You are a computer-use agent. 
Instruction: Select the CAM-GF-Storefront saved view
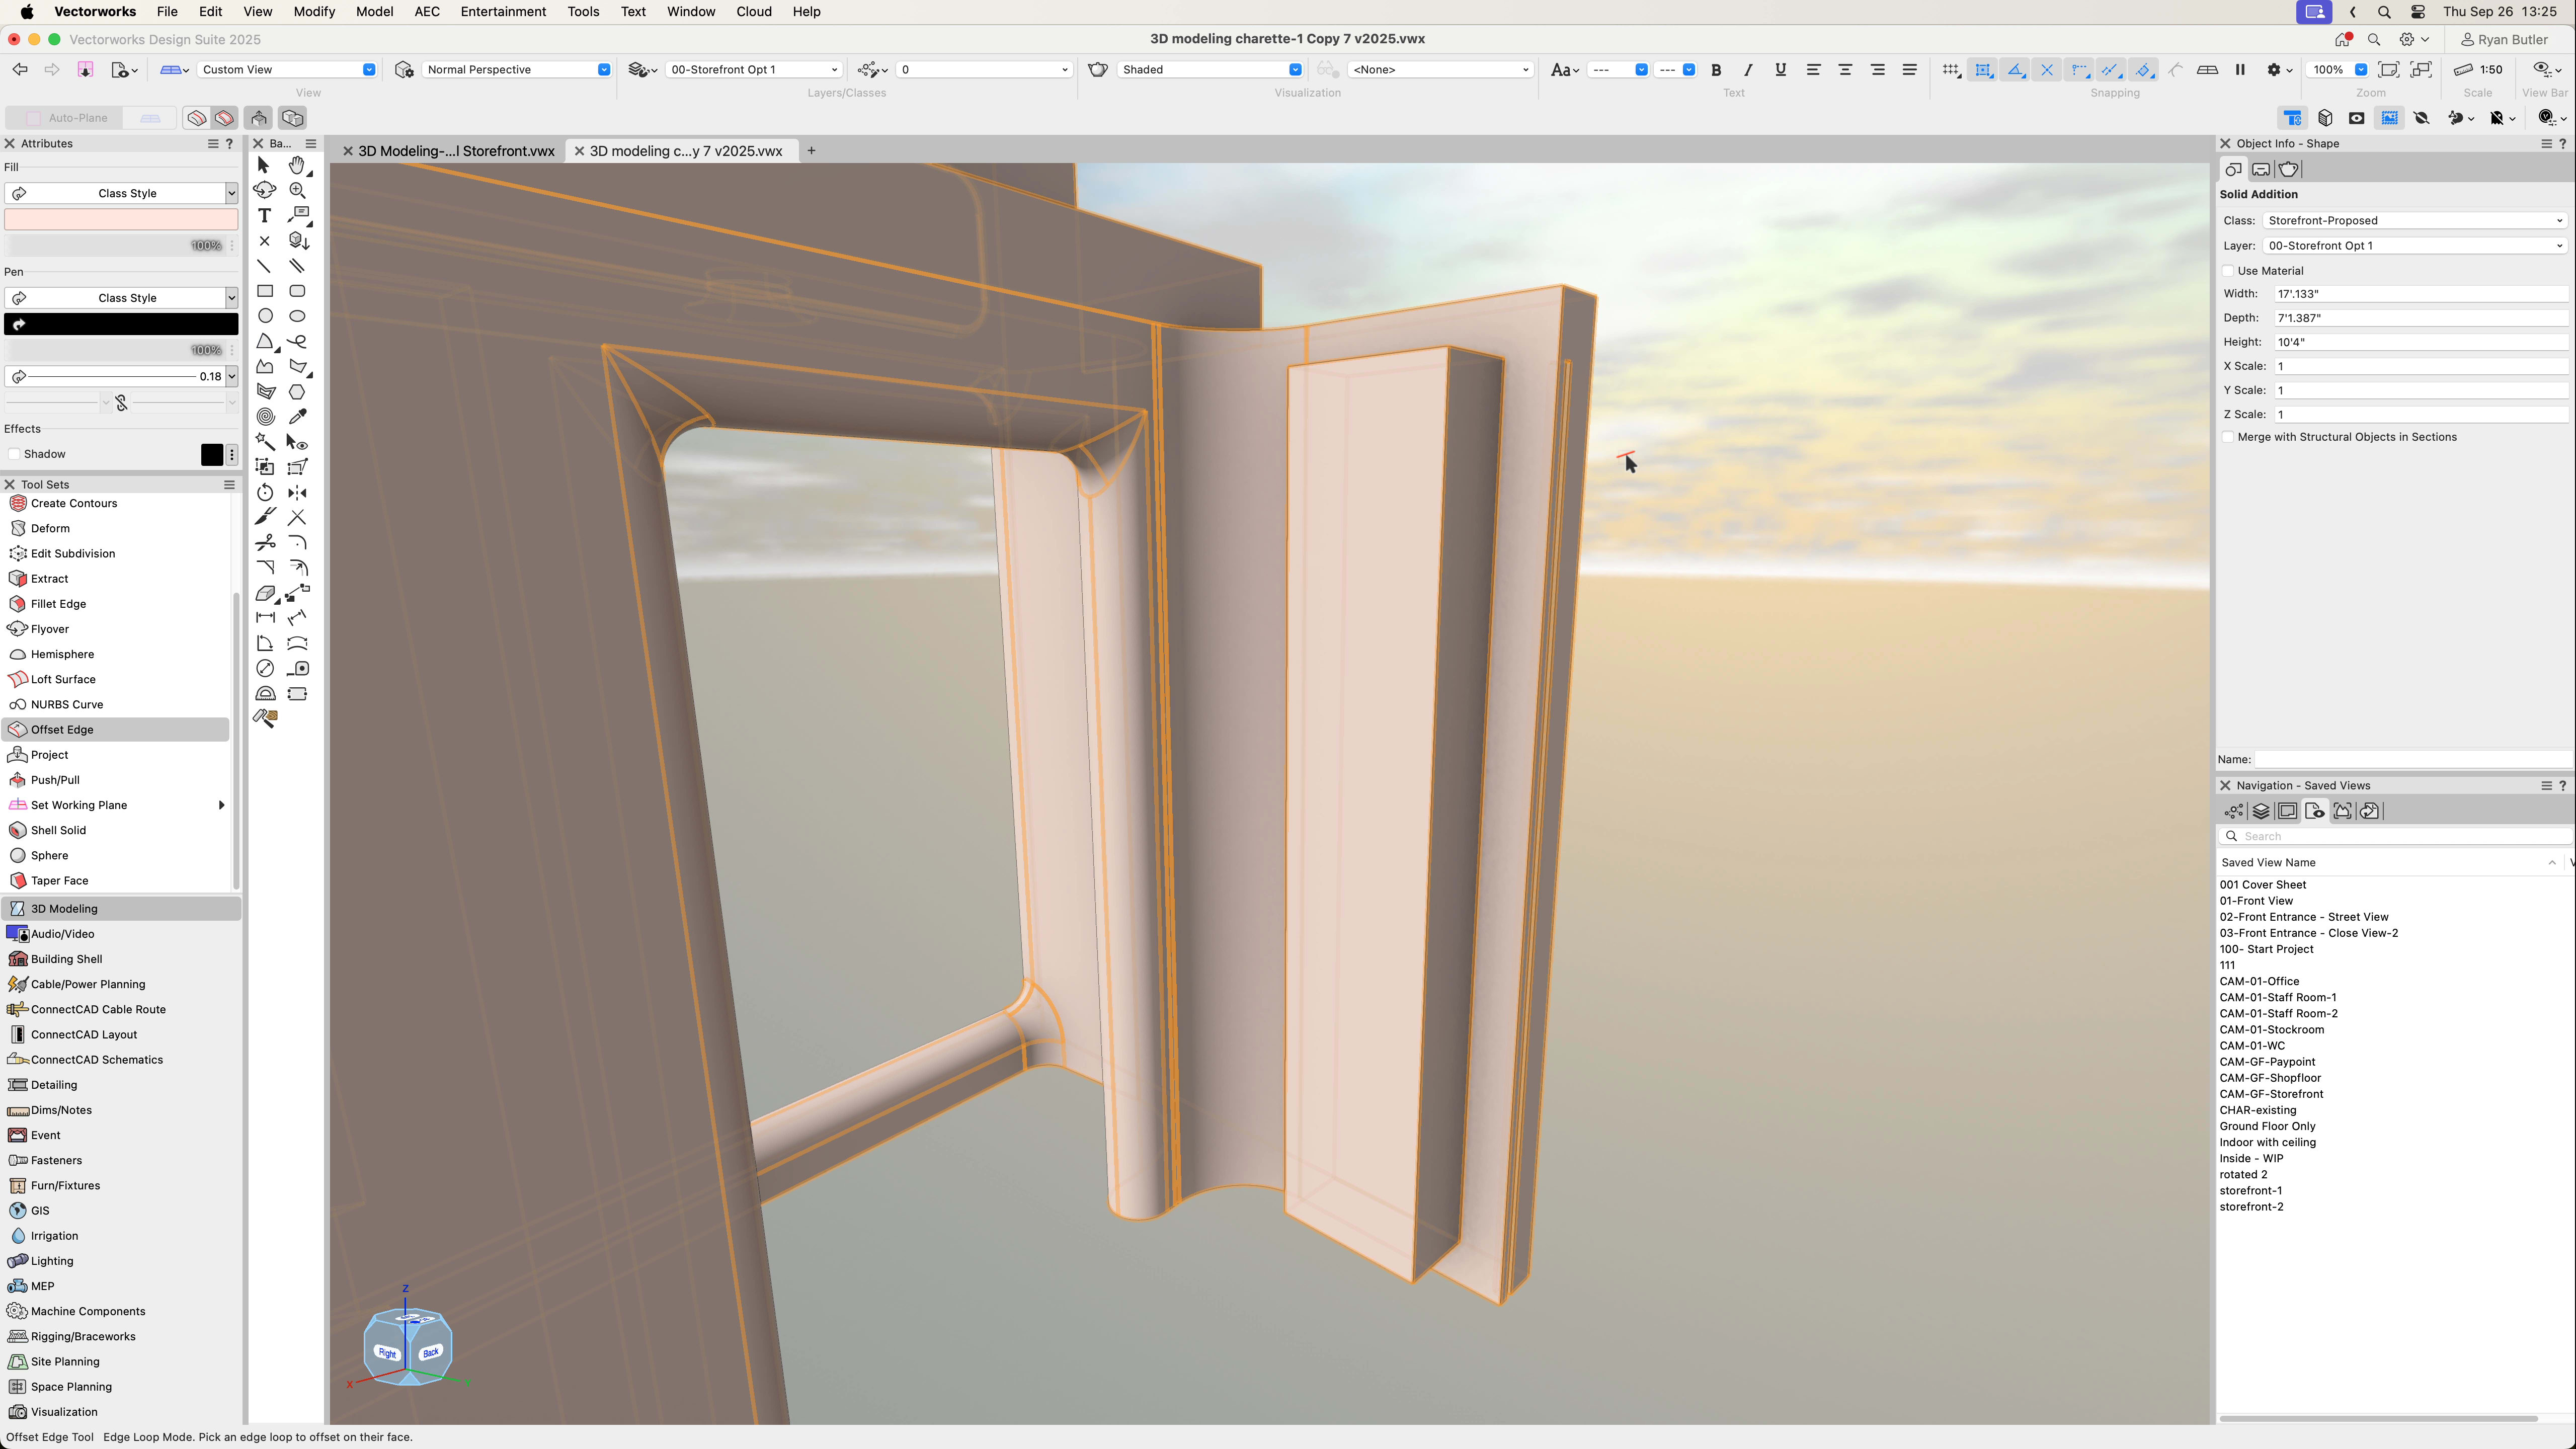(x=2271, y=1093)
